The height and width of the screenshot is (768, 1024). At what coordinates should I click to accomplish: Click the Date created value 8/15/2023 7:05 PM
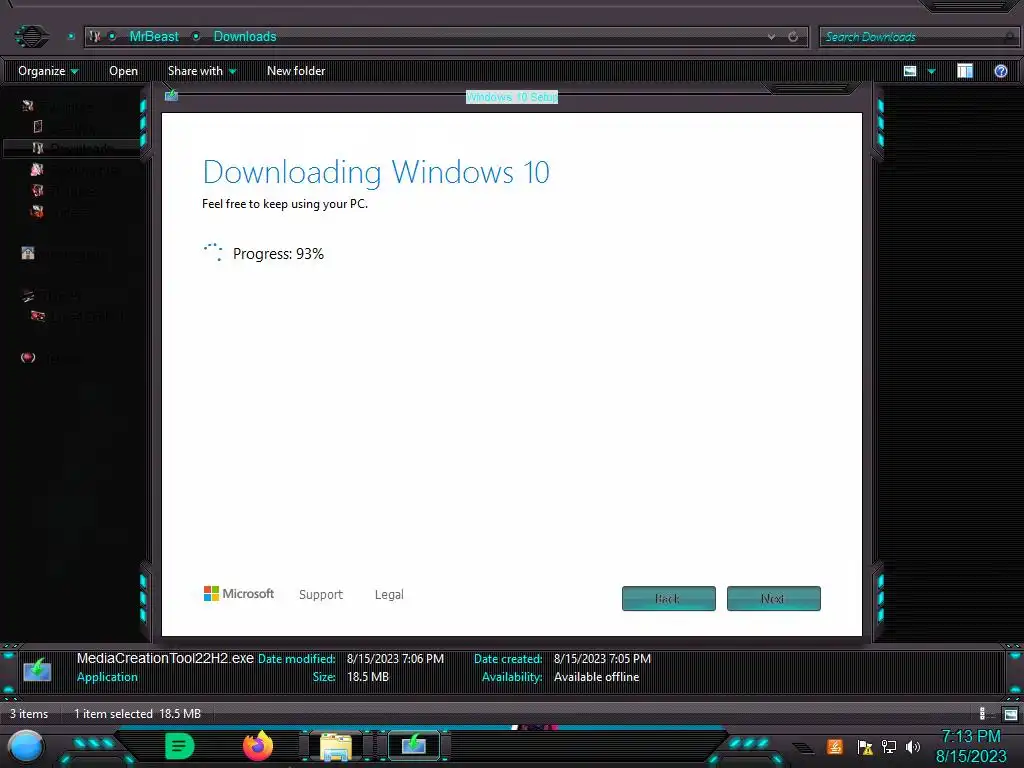(602, 659)
